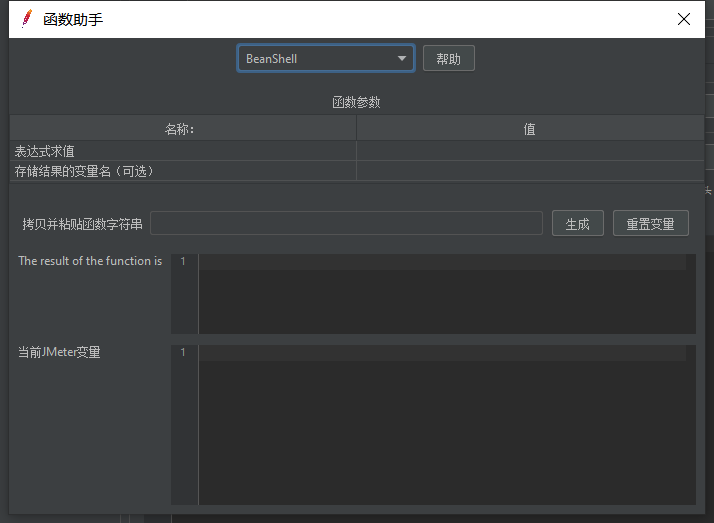
Task: Click the value cell for 存储结果的变量名
Action: pyautogui.click(x=530, y=171)
